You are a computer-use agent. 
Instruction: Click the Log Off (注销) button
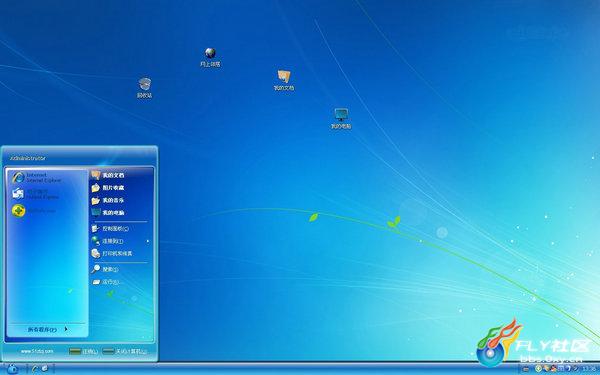(83, 351)
